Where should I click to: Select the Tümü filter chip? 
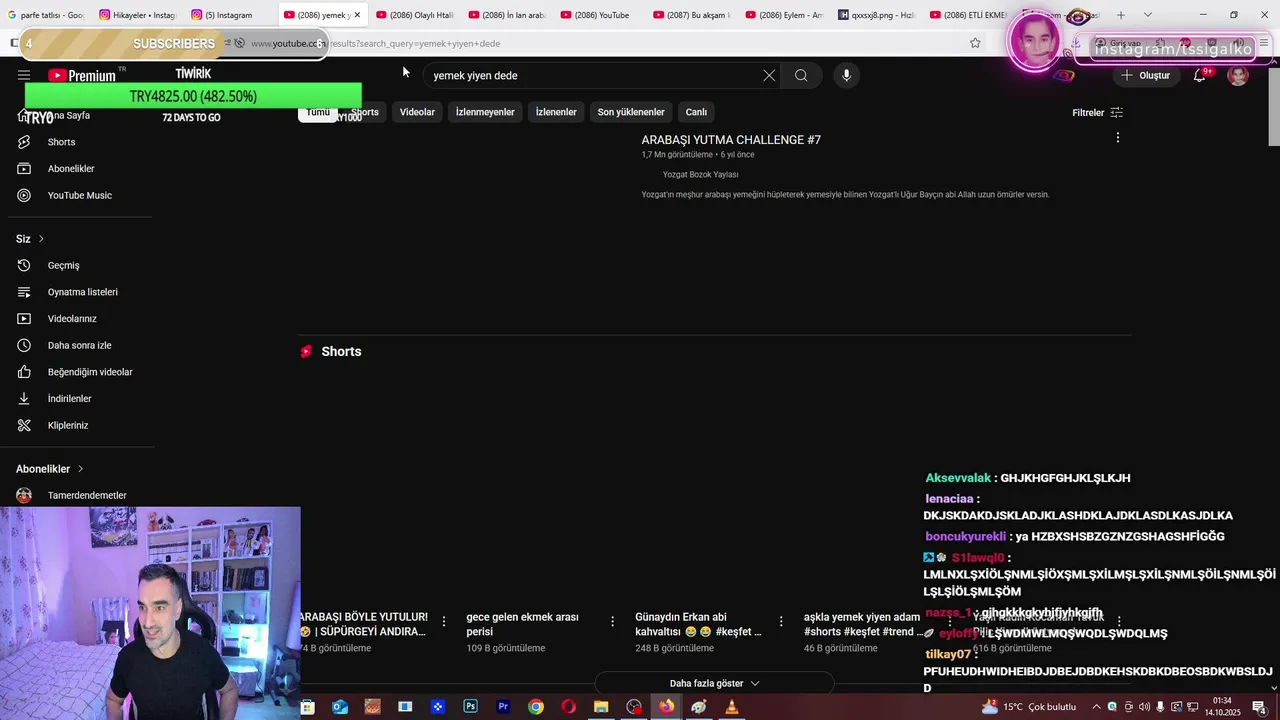pyautogui.click(x=318, y=112)
